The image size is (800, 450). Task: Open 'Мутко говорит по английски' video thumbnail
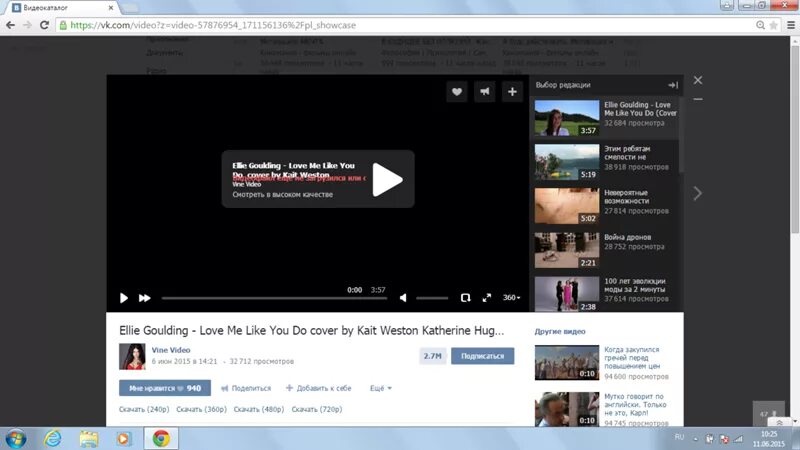(x=567, y=409)
